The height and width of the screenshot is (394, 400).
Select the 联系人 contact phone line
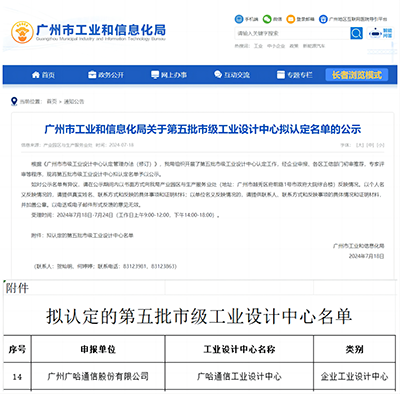(105, 266)
